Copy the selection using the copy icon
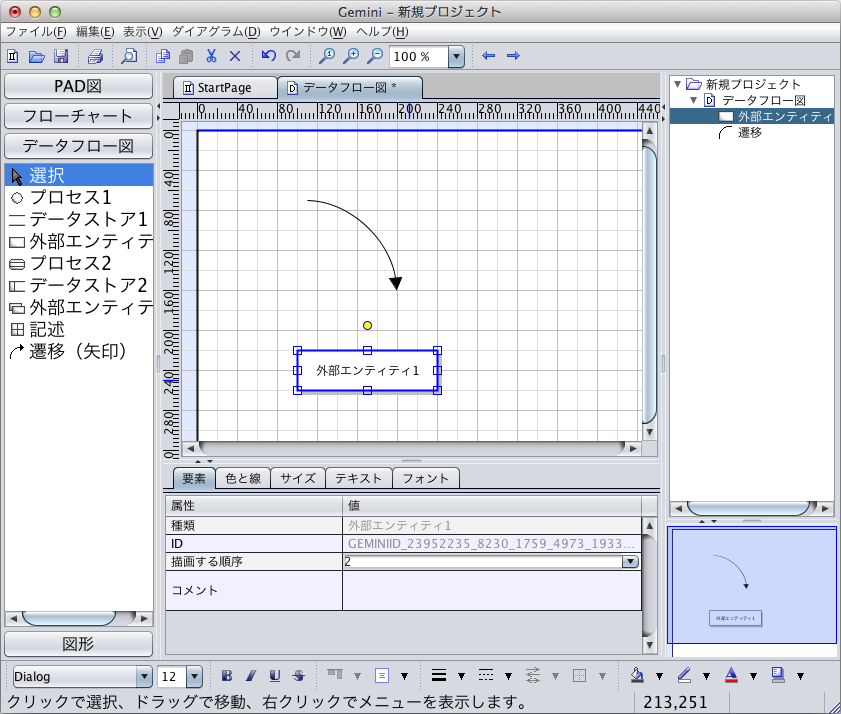Image resolution: width=841 pixels, height=714 pixels. coord(163,56)
